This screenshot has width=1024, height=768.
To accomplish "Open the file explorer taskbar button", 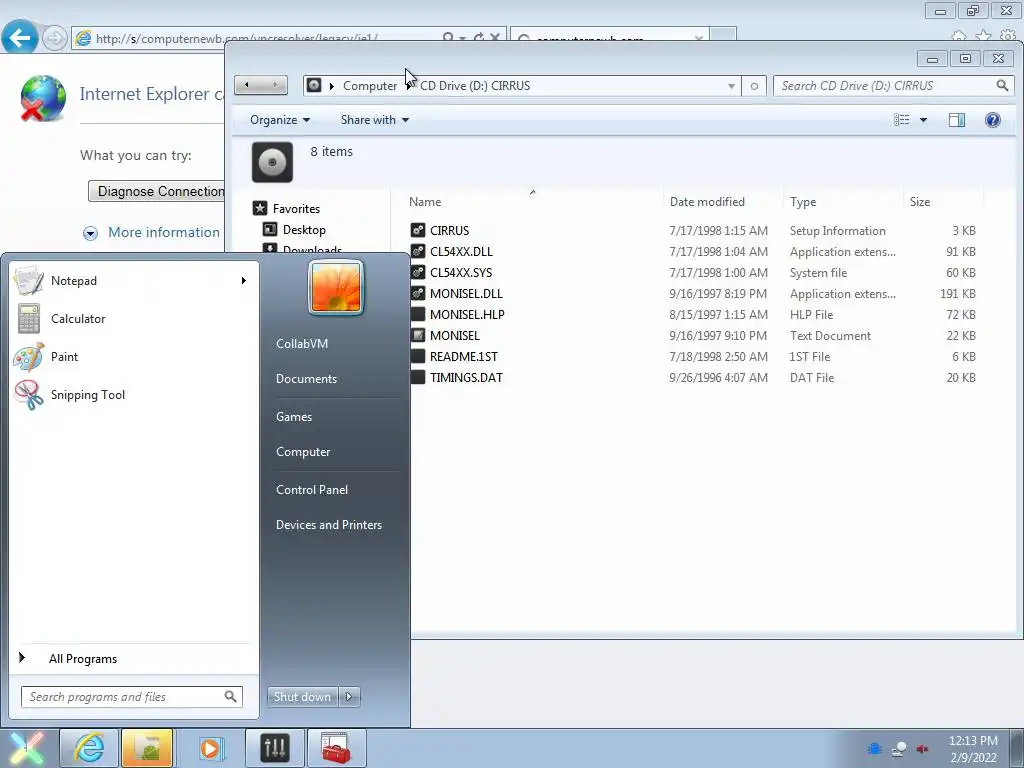I will click(x=147, y=748).
